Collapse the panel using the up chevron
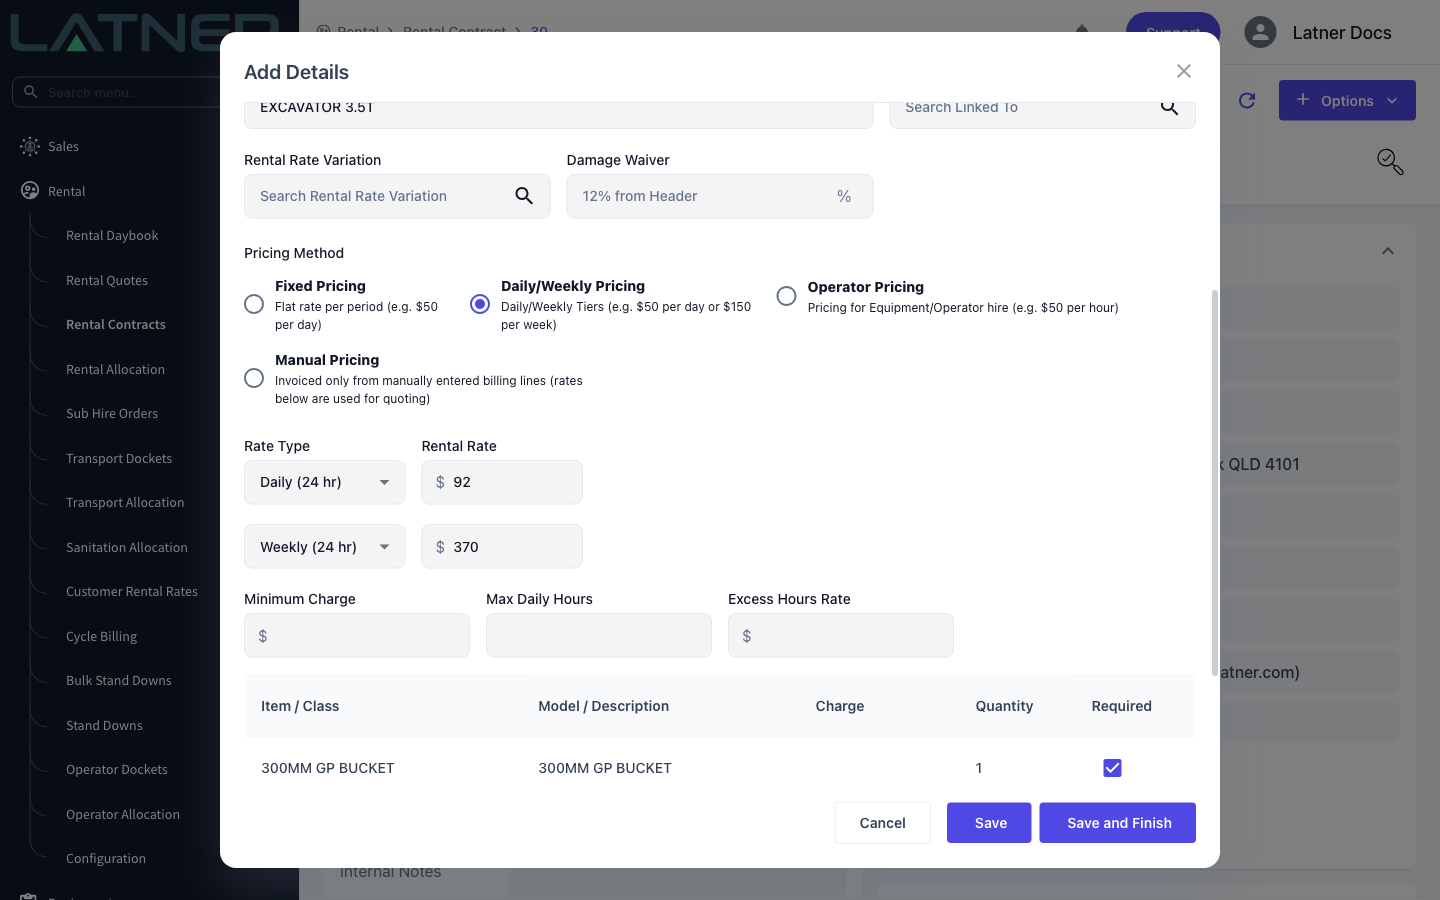This screenshot has width=1440, height=900. click(1388, 251)
